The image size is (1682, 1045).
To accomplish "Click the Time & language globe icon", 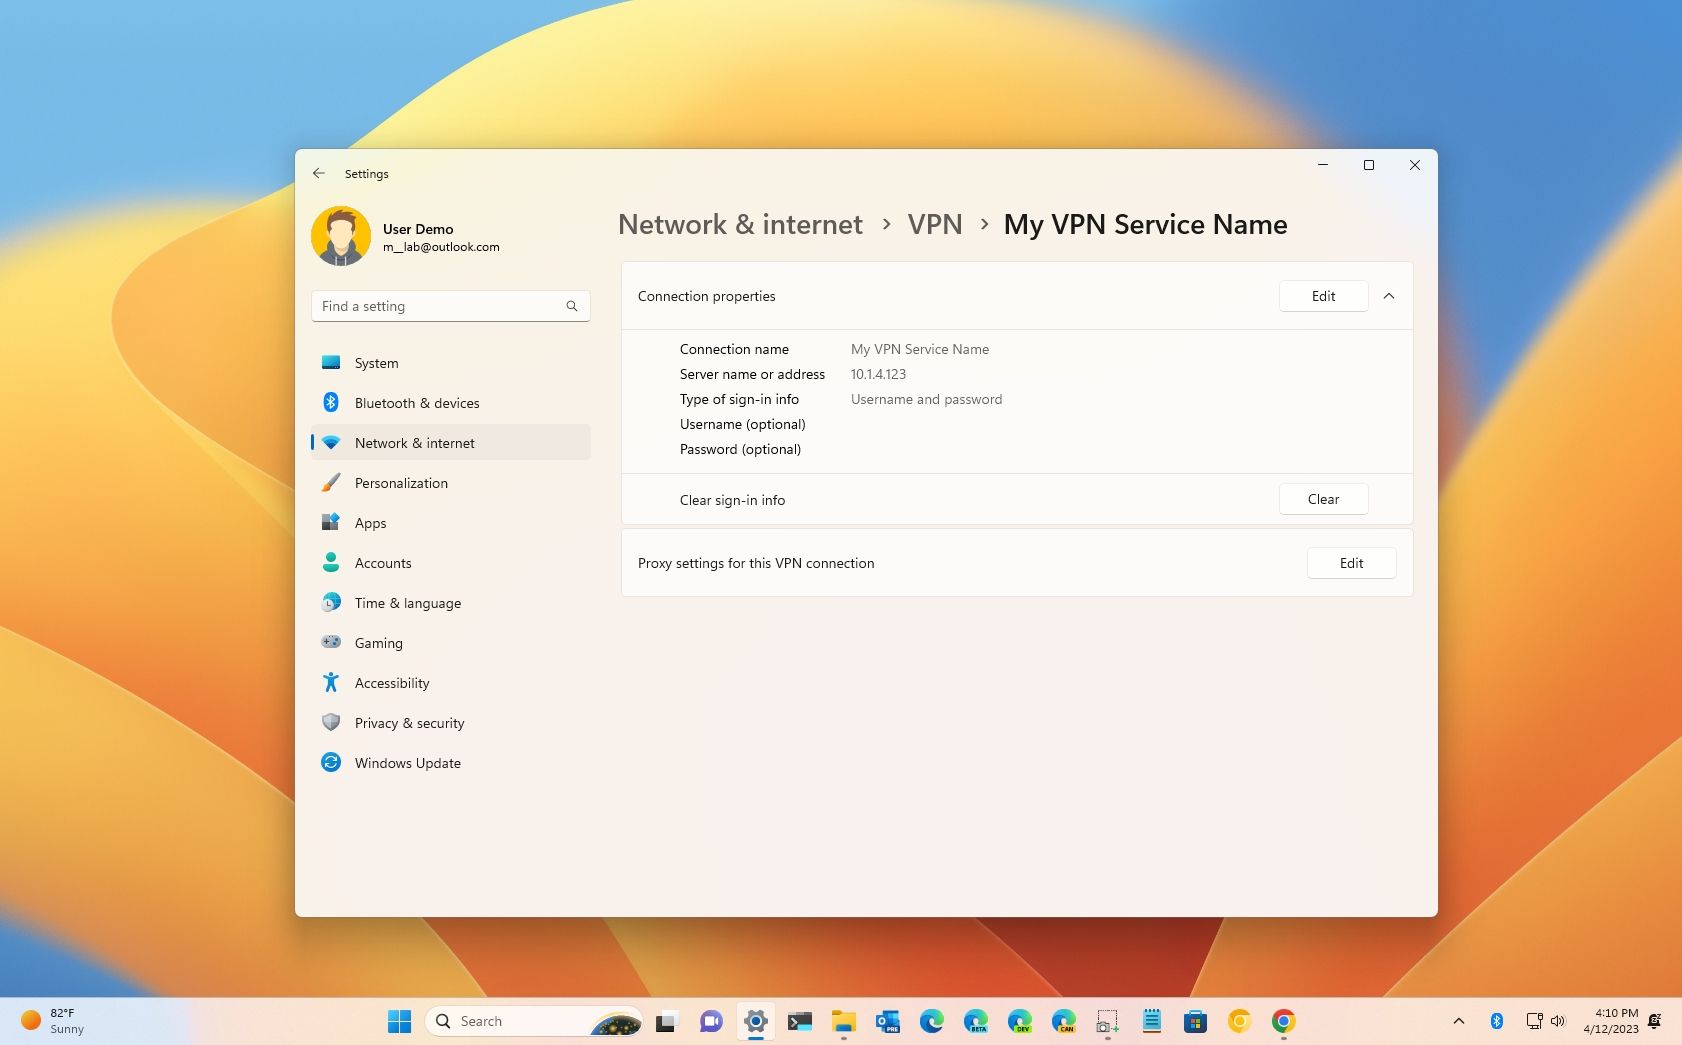I will point(331,602).
